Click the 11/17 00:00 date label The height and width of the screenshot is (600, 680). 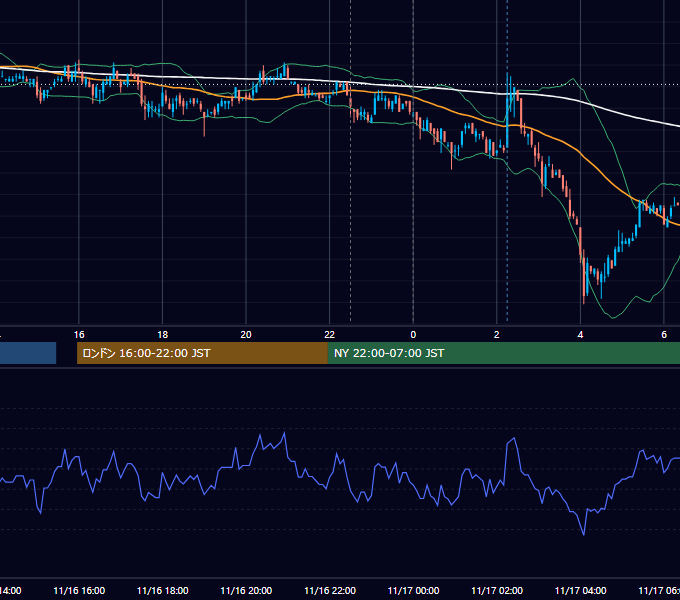413,590
